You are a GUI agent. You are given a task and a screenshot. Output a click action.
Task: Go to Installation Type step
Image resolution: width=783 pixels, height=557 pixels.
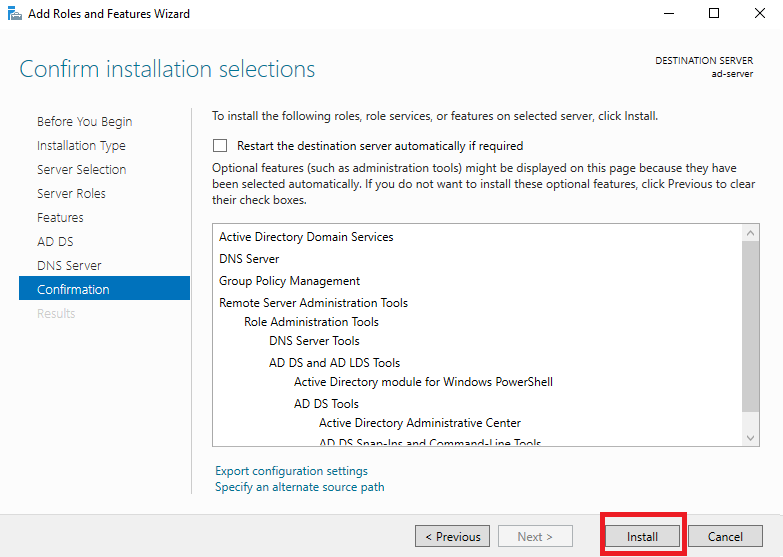tap(81, 145)
